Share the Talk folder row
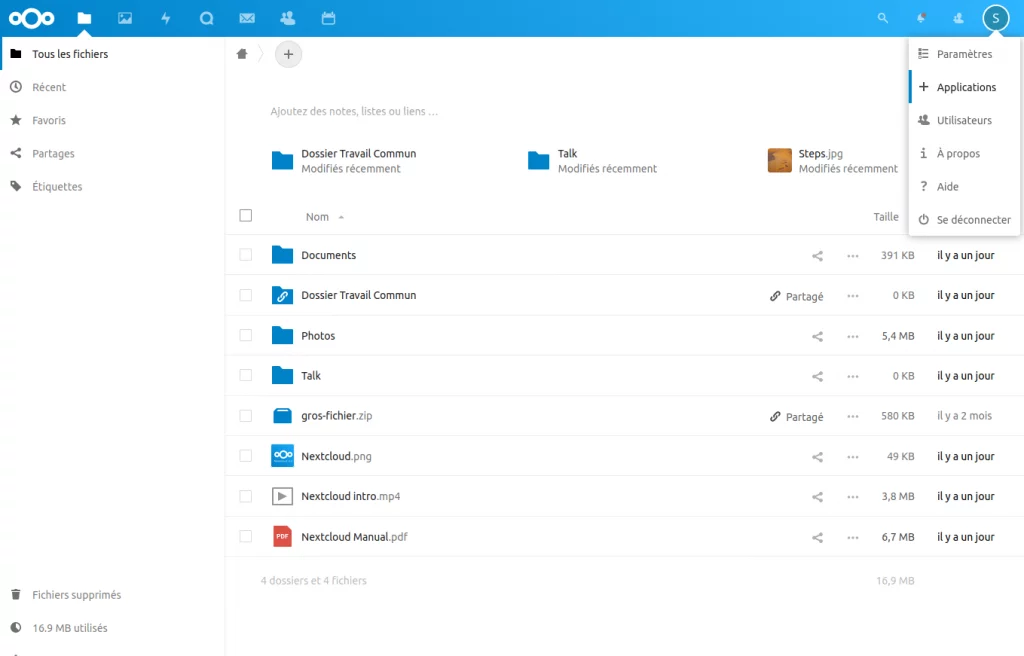This screenshot has height=656, width=1024. coord(817,376)
